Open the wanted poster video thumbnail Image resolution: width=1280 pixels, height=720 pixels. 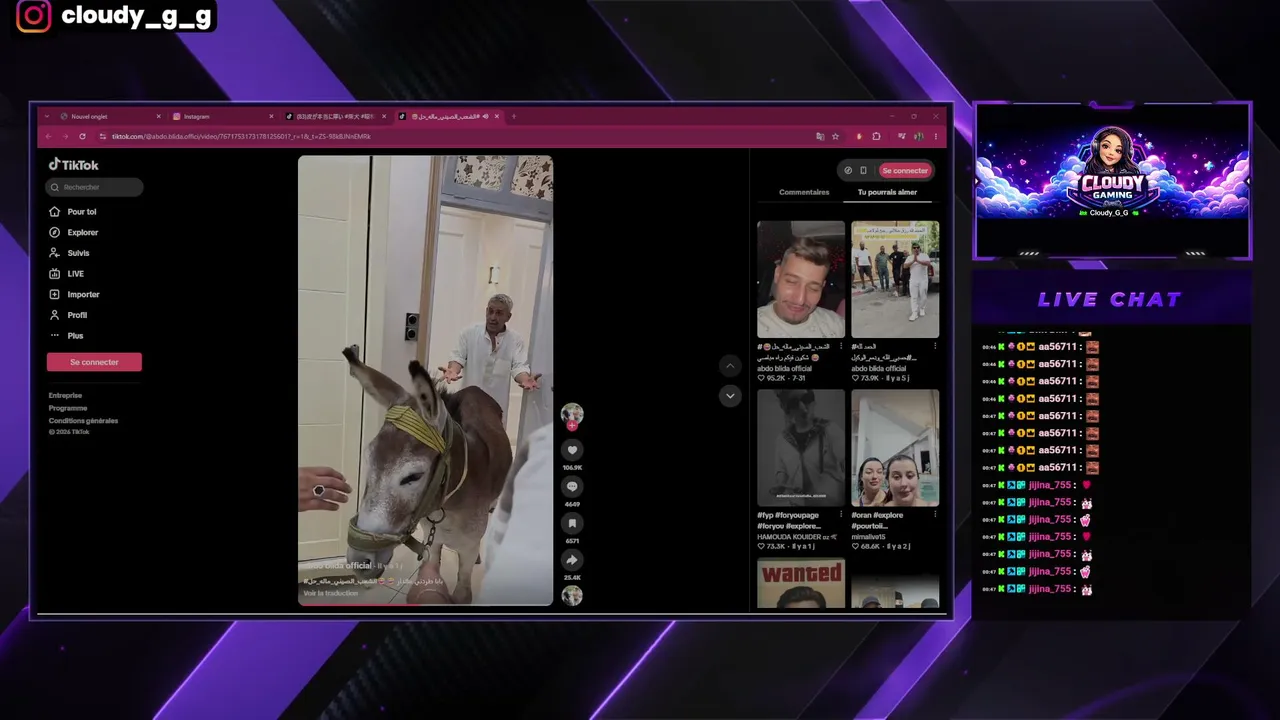coord(801,583)
